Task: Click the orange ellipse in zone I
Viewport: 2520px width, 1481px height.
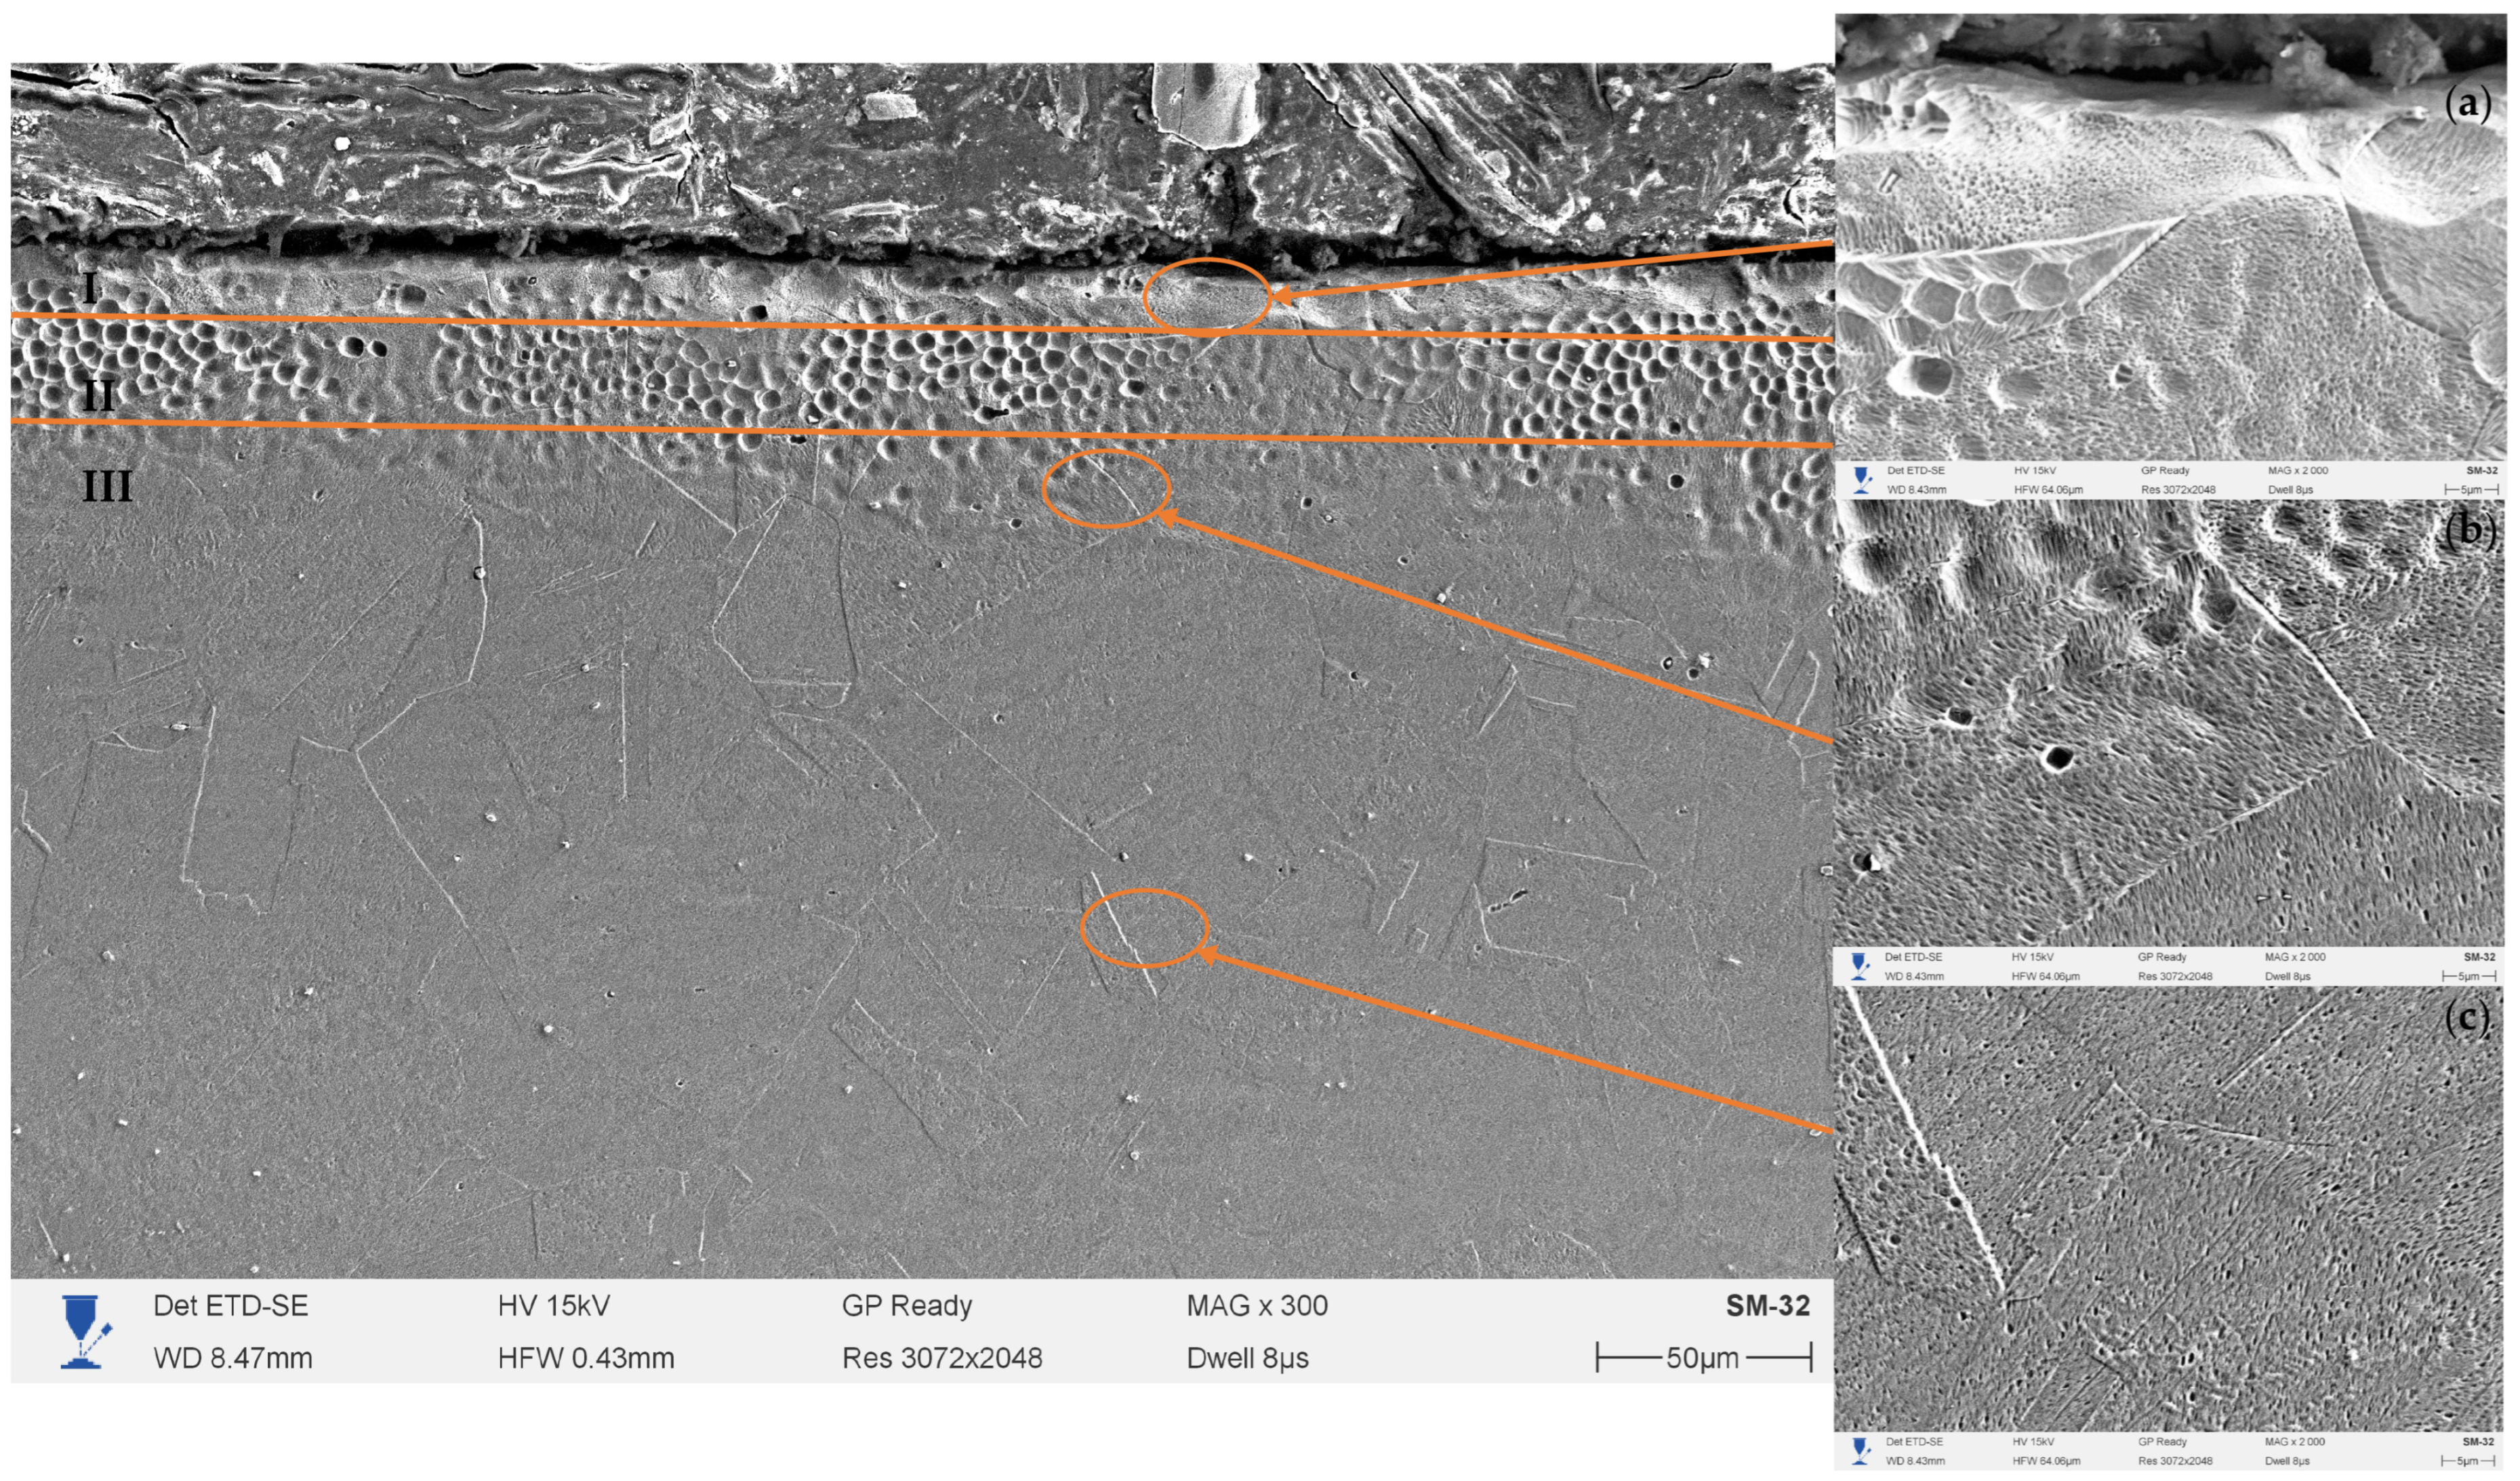Action: tap(1206, 296)
